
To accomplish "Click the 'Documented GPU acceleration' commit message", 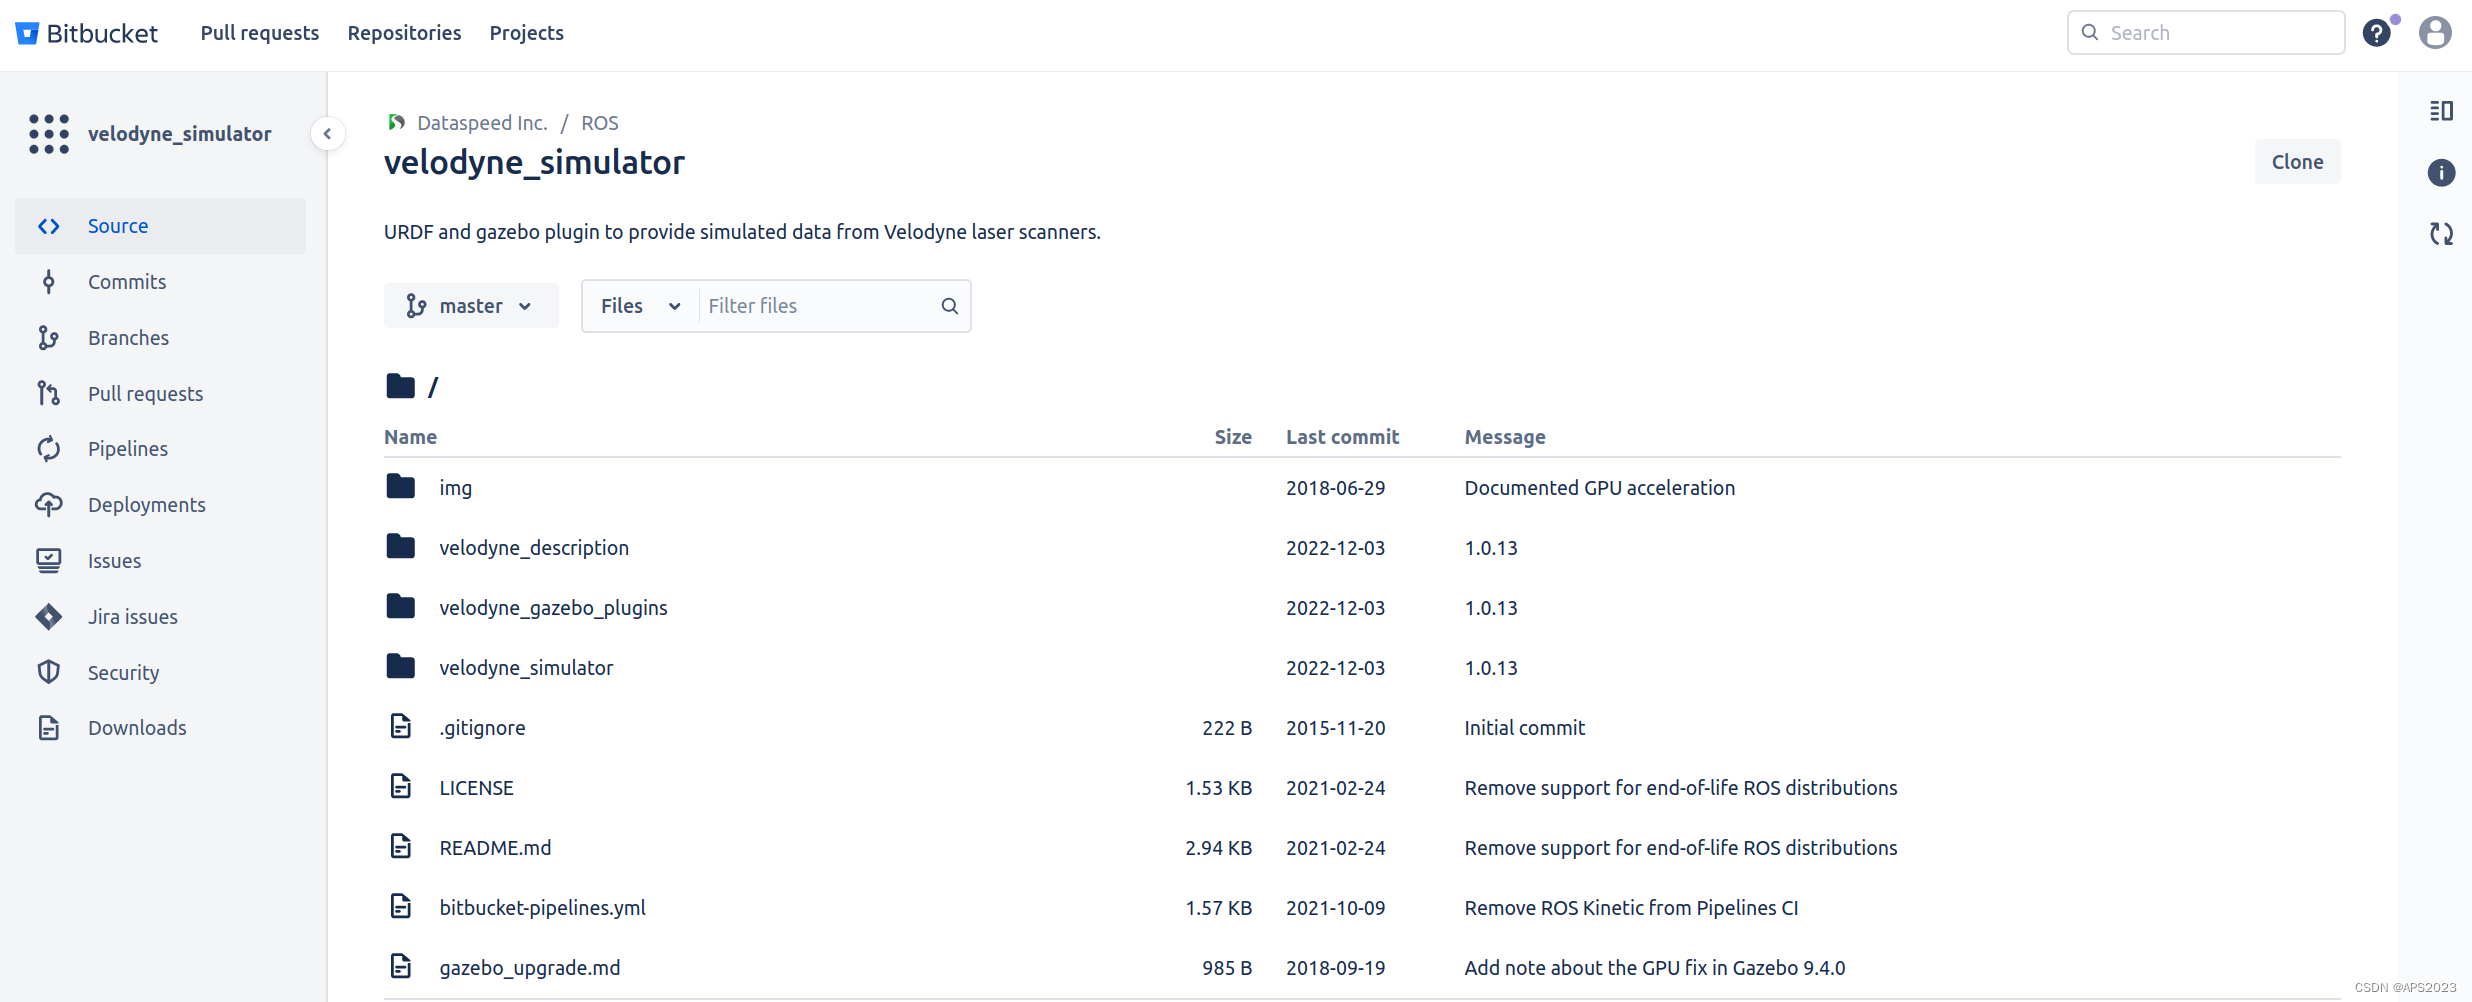I will coord(1600,488).
